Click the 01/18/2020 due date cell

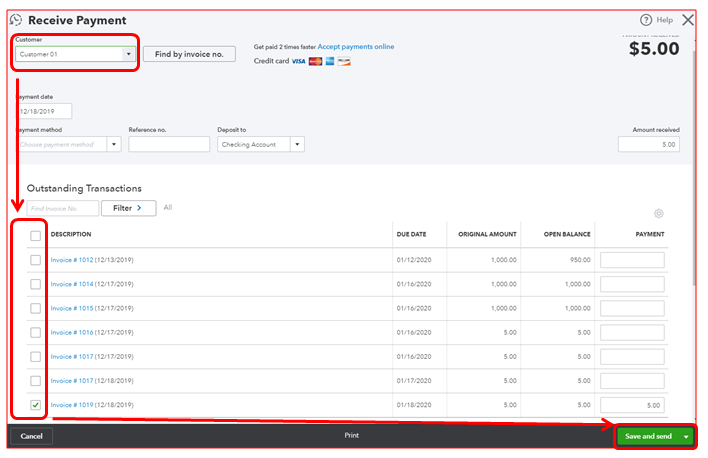point(414,405)
